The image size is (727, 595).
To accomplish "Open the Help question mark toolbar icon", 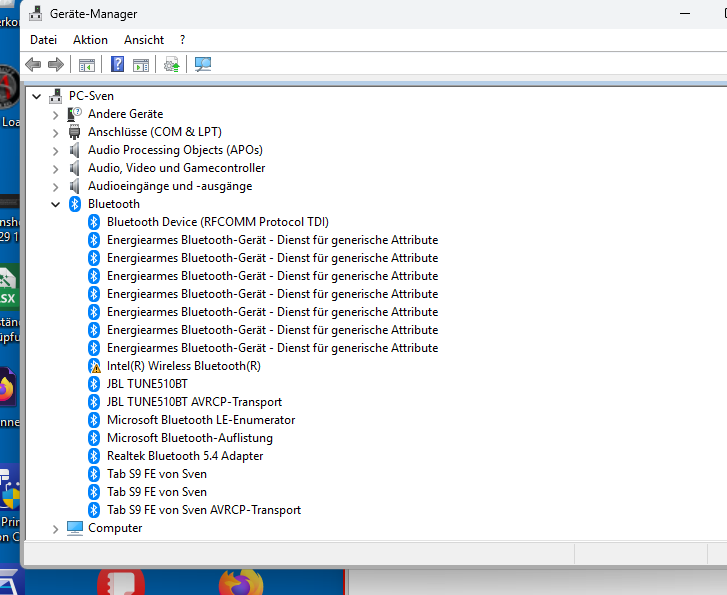I will tap(117, 64).
